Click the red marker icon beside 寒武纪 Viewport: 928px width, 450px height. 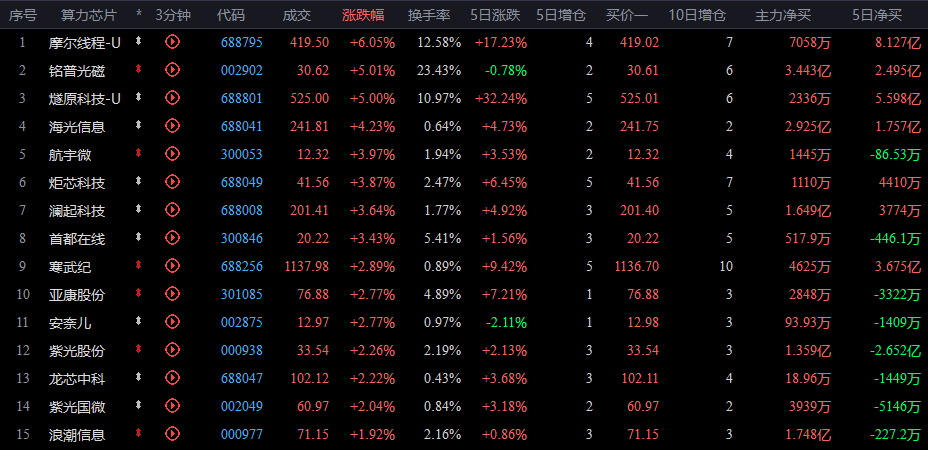(139, 266)
